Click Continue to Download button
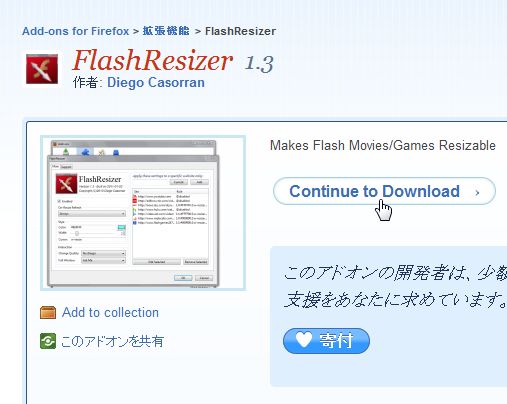 (x=384, y=191)
